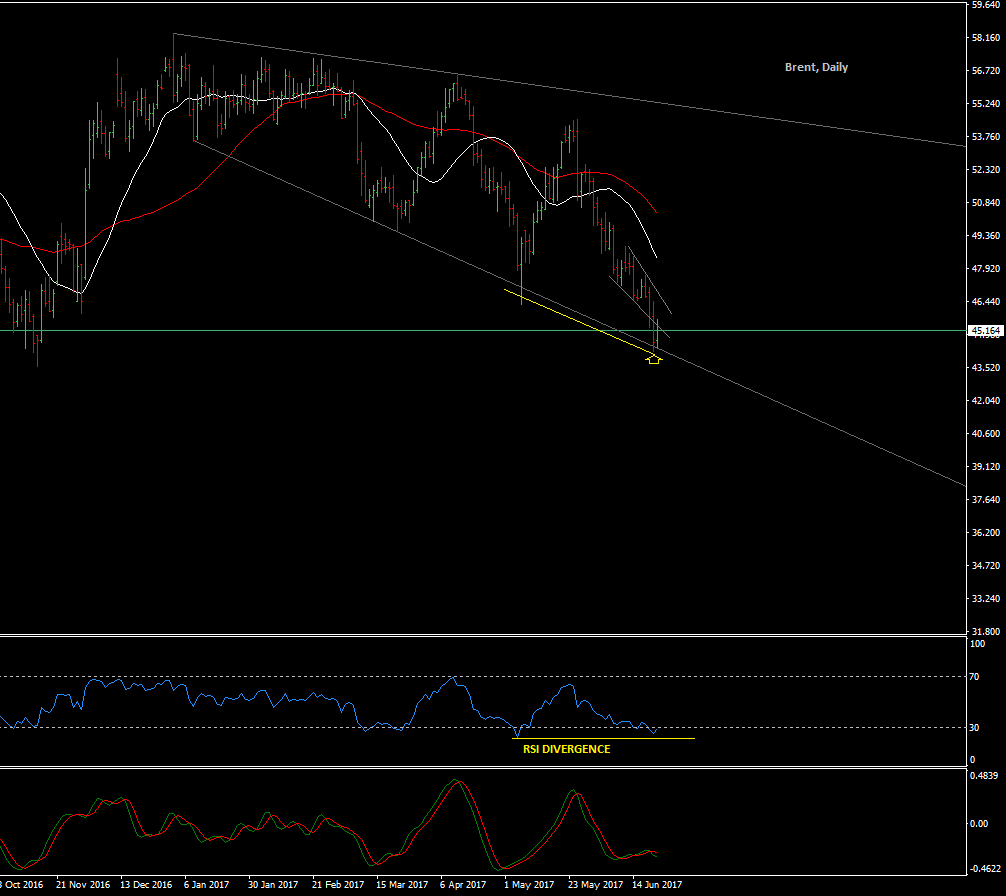Click the 0.00 oscillator zero level label
The width and height of the screenshot is (1006, 896).
(x=978, y=823)
